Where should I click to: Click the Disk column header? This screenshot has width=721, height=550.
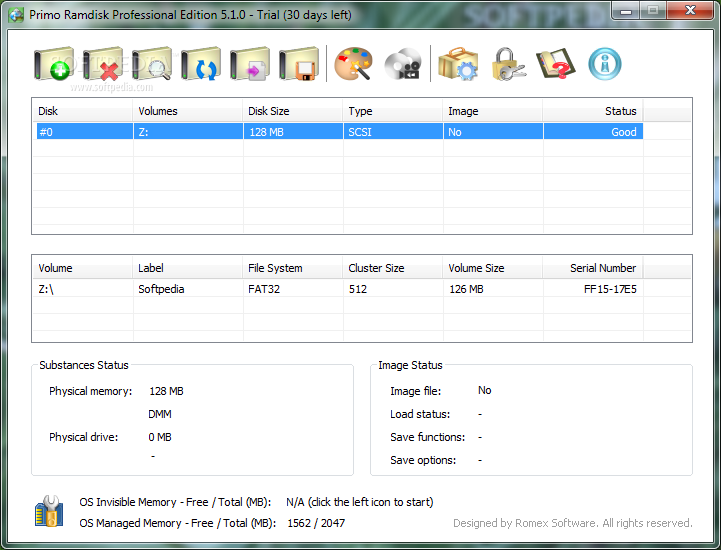pos(83,111)
